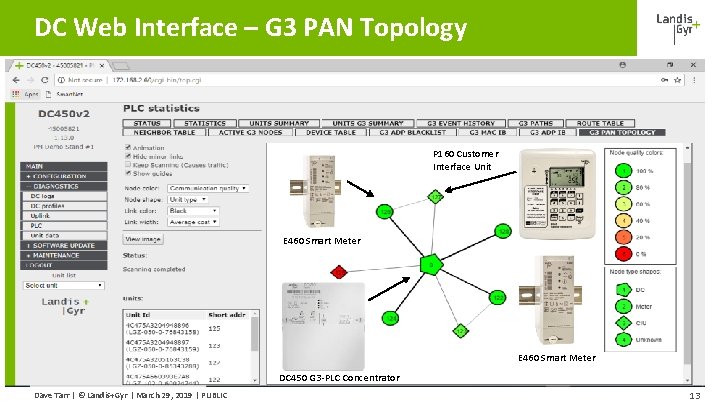The width and height of the screenshot is (720, 405).
Task: Click LOGOUT in the sidebar menu
Action: tap(64, 265)
